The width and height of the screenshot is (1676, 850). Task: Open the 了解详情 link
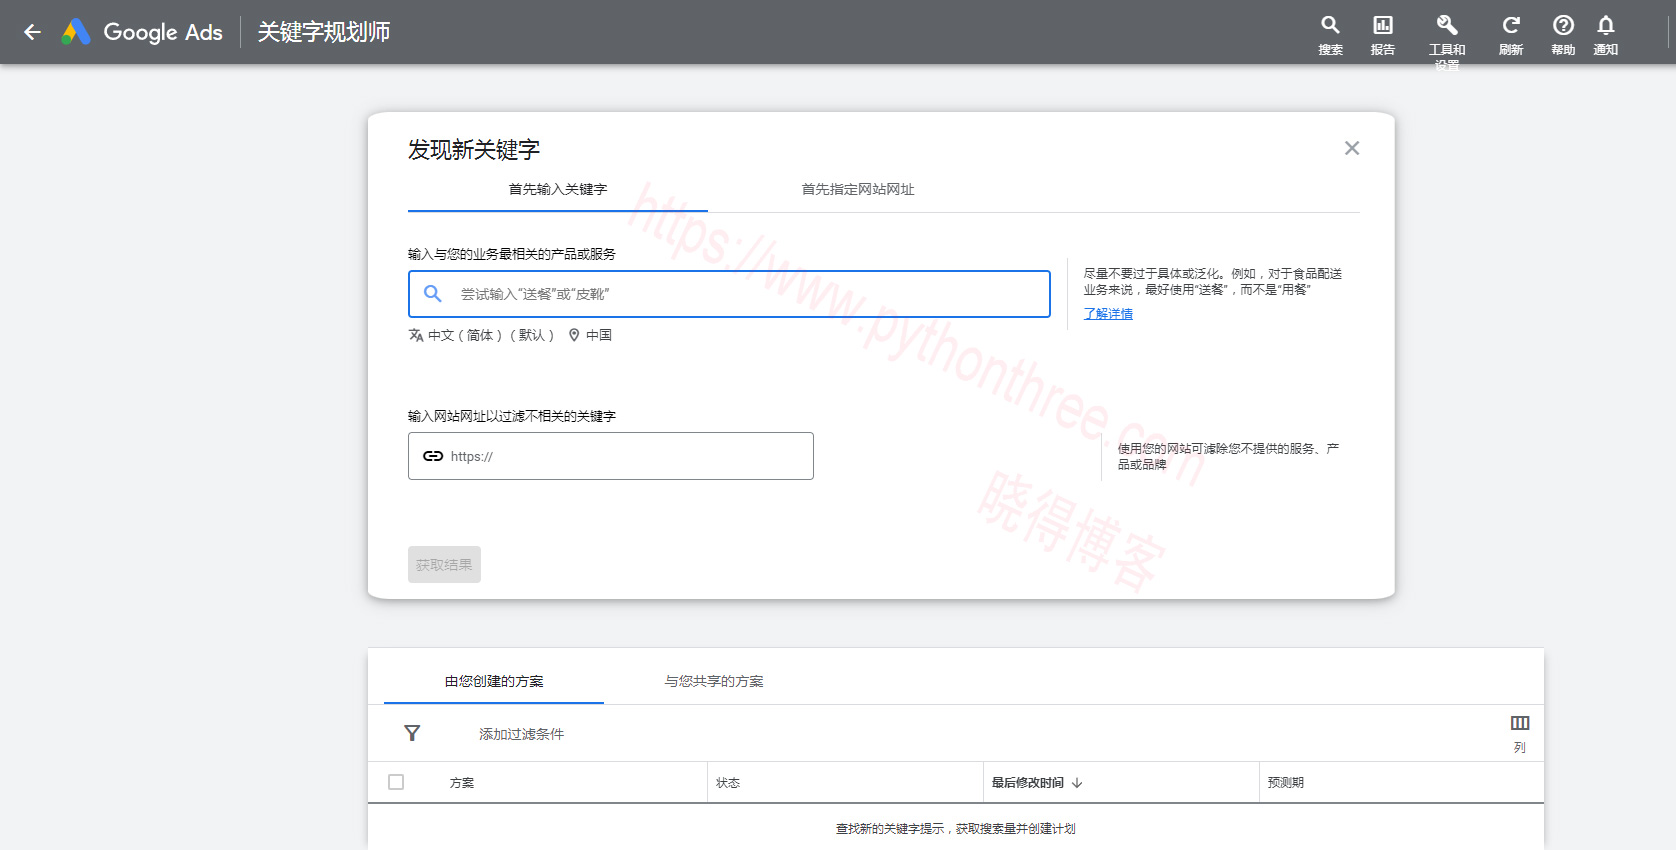point(1108,314)
